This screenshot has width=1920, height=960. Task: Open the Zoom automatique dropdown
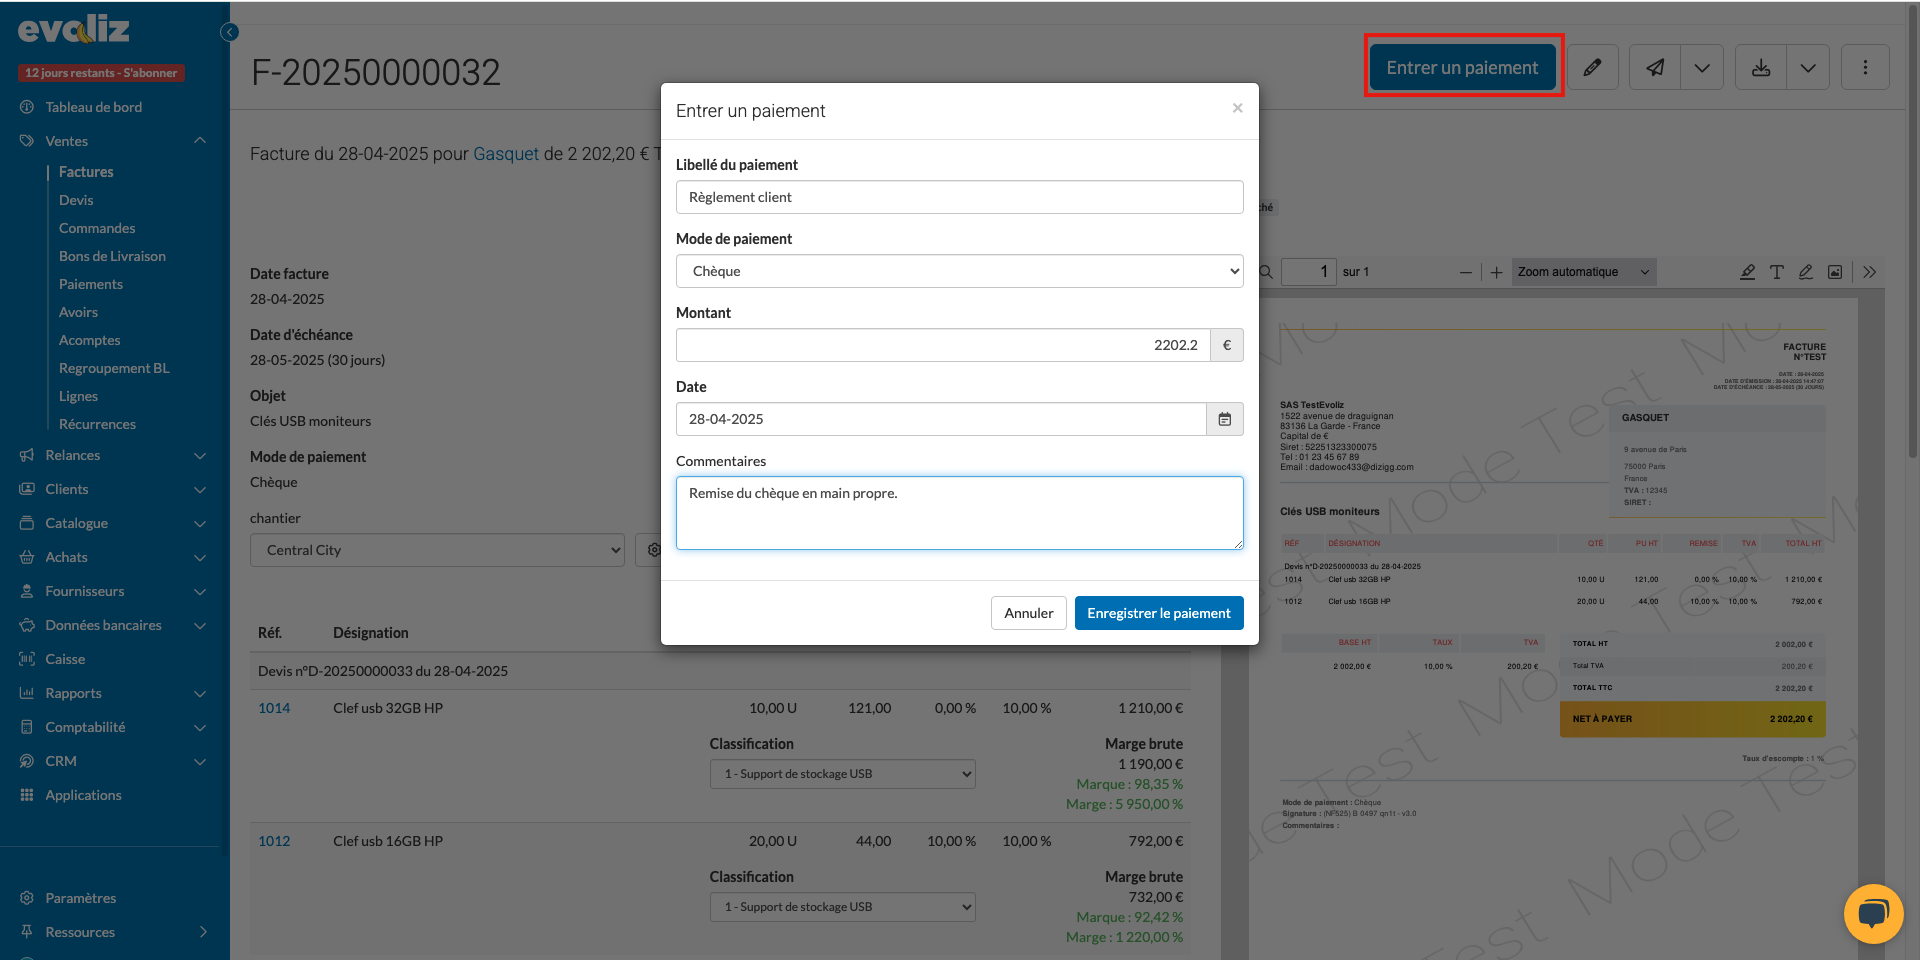(x=1582, y=272)
